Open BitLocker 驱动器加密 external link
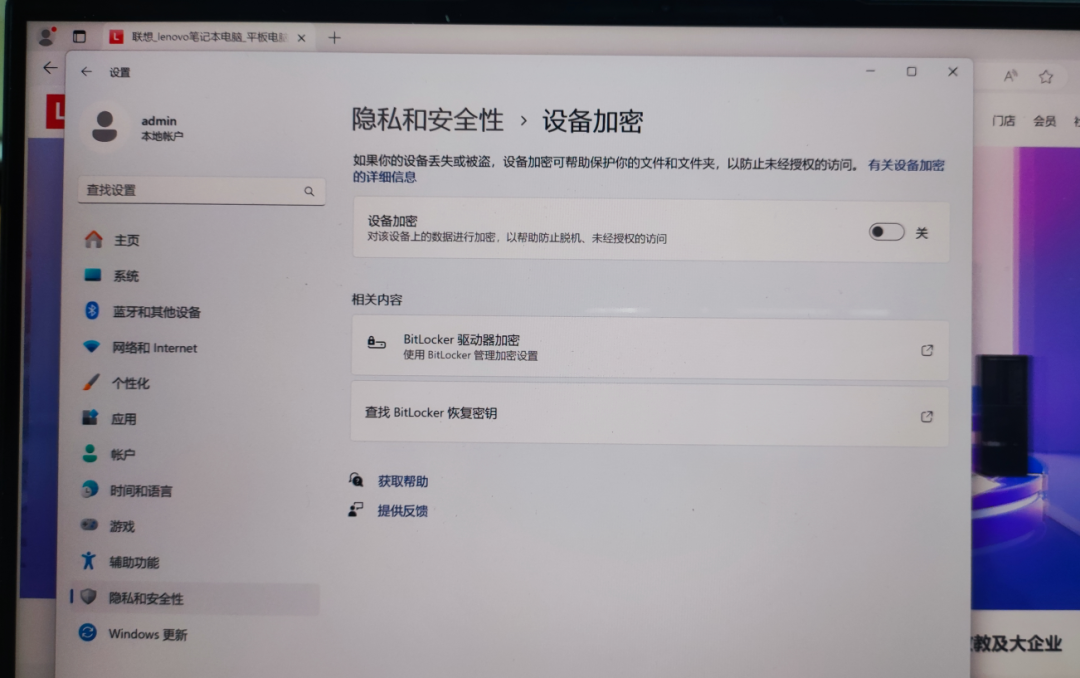Screen dimensions: 1080x678 (926, 350)
